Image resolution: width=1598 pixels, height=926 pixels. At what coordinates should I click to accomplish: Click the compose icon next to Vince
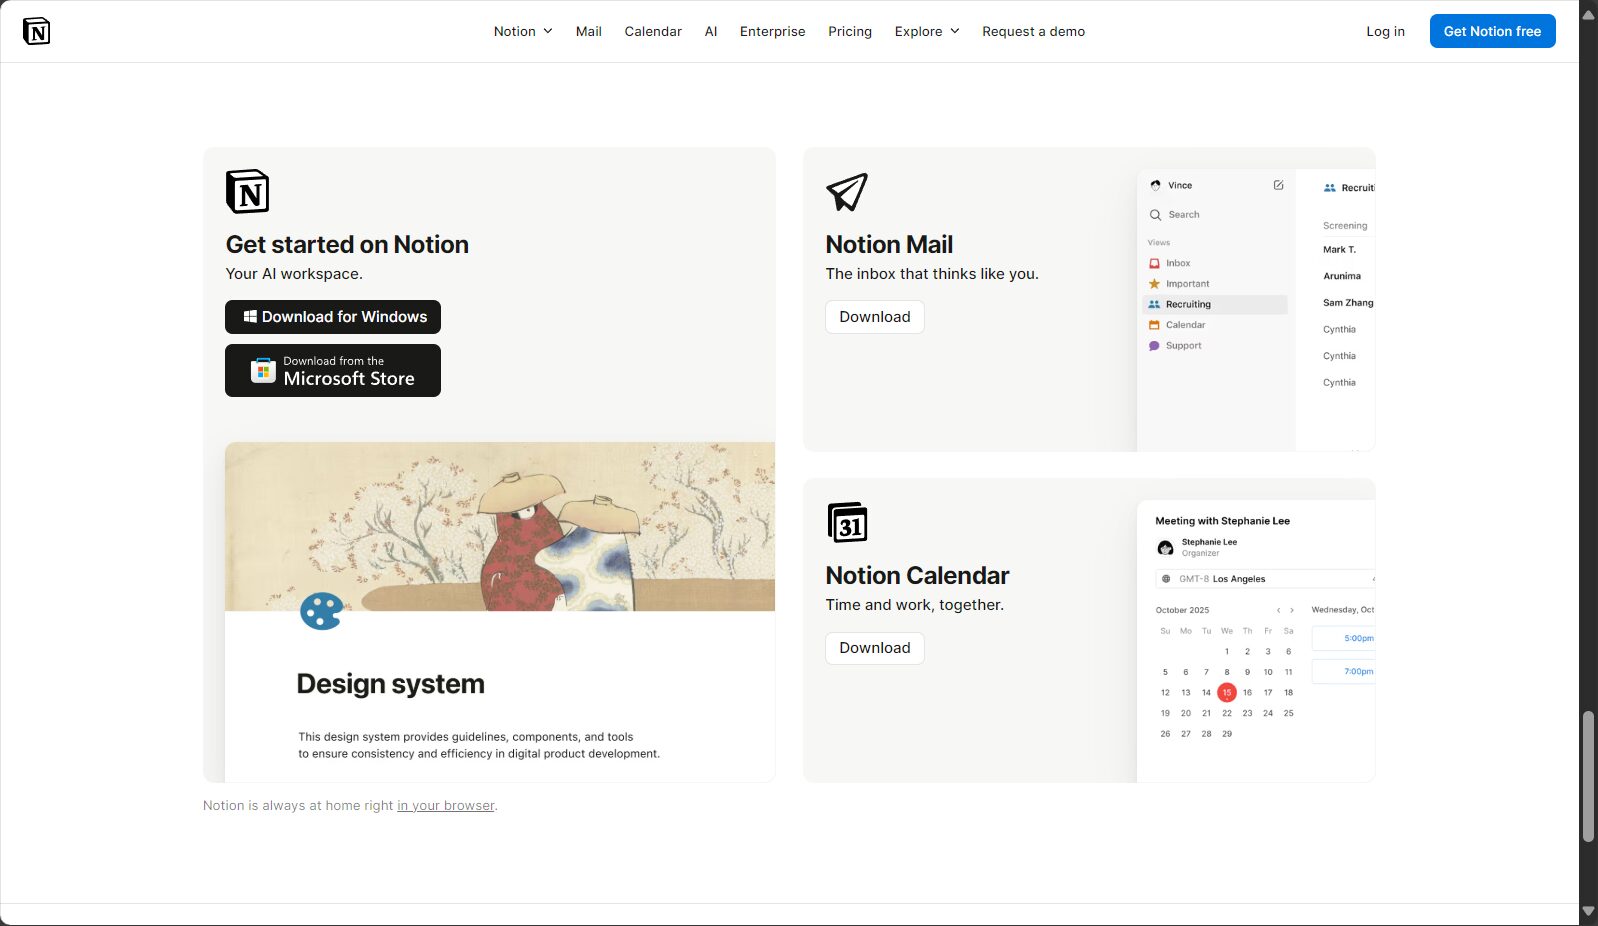1278,185
